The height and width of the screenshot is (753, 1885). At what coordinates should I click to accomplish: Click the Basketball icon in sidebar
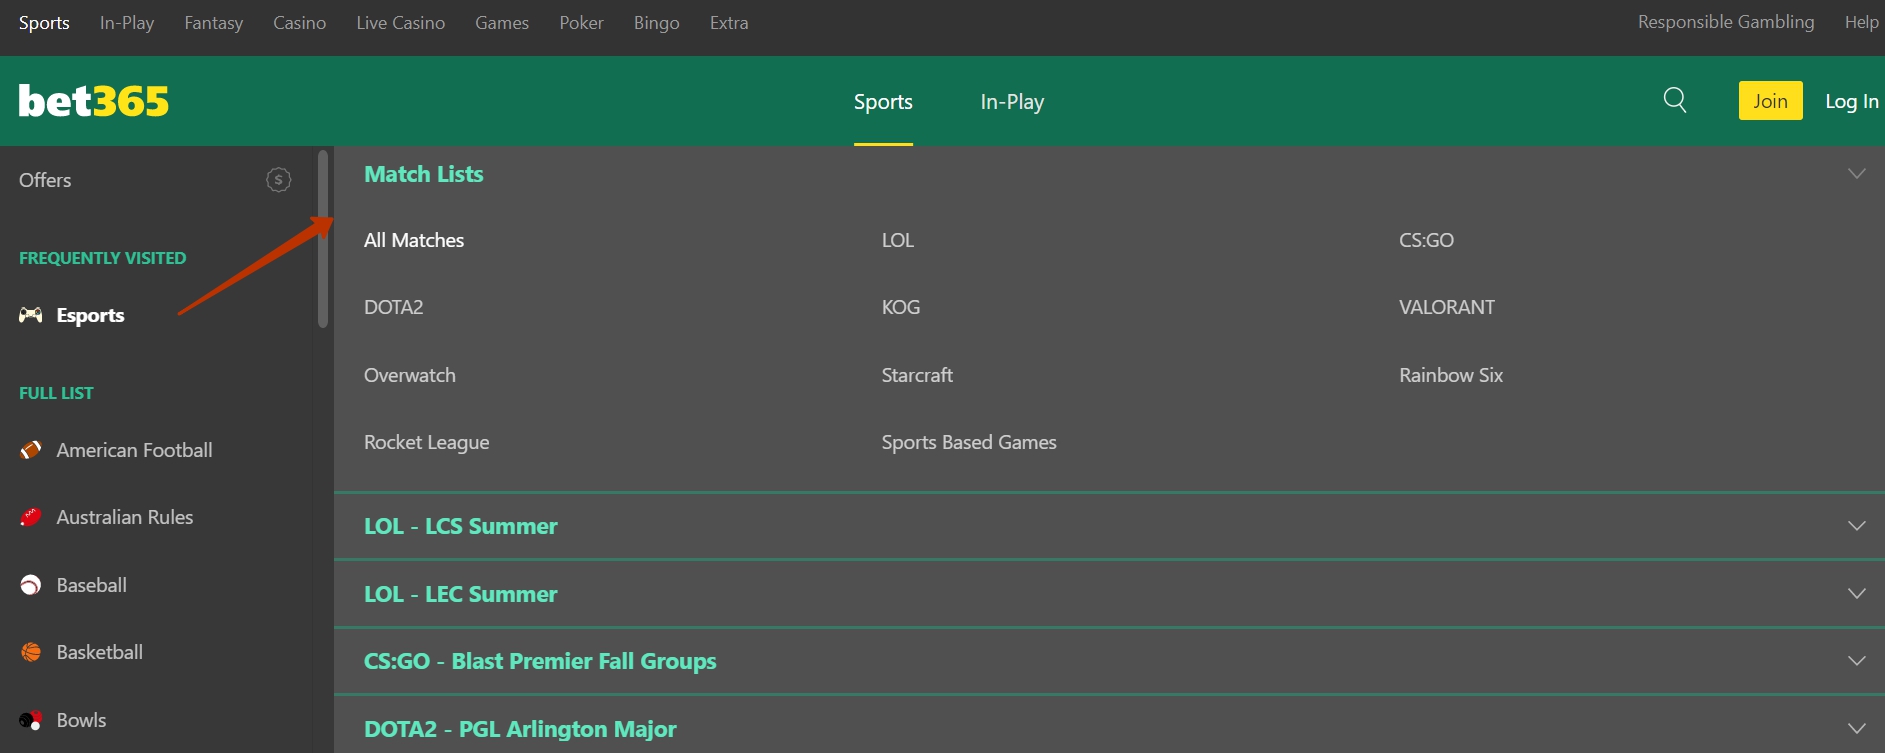(31, 652)
